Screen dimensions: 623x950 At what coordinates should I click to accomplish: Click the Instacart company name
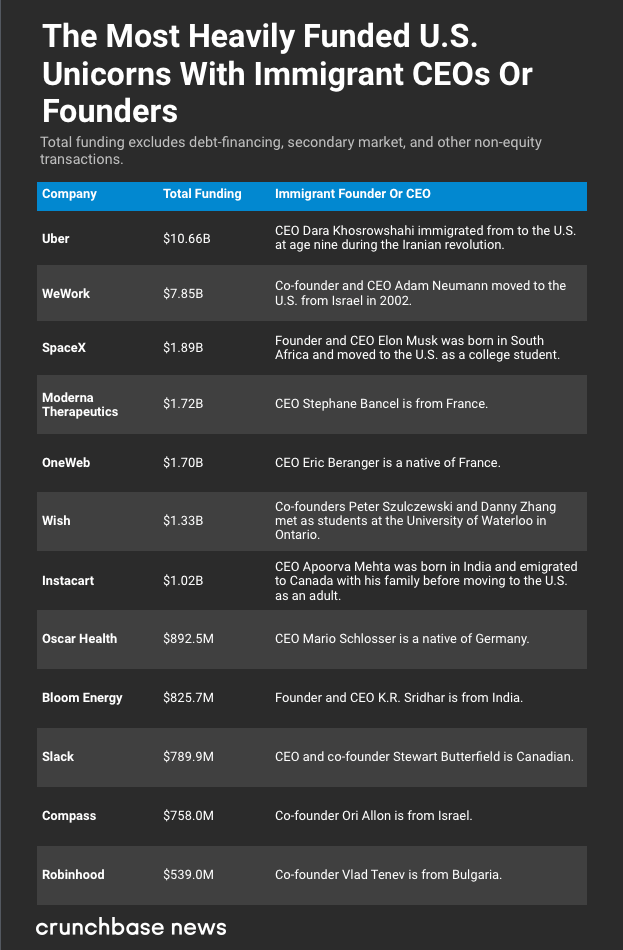pyautogui.click(x=68, y=580)
